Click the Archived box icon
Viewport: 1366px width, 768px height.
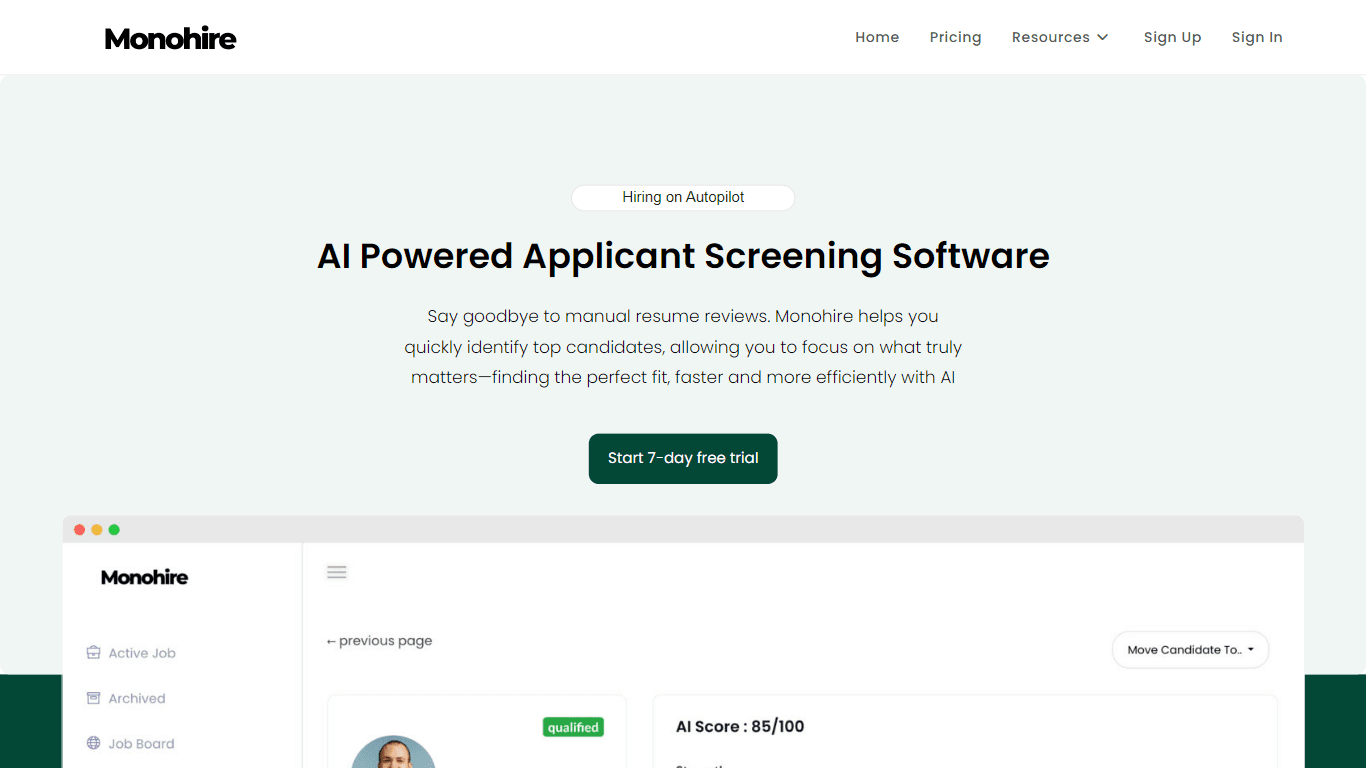(x=93, y=698)
